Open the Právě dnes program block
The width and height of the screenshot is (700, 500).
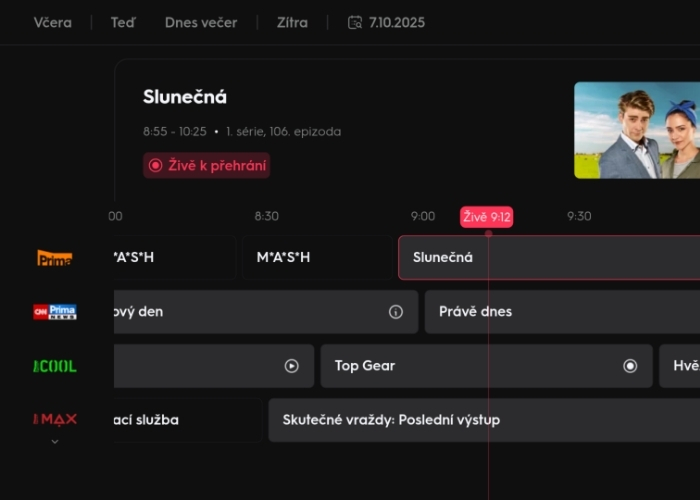pos(560,312)
